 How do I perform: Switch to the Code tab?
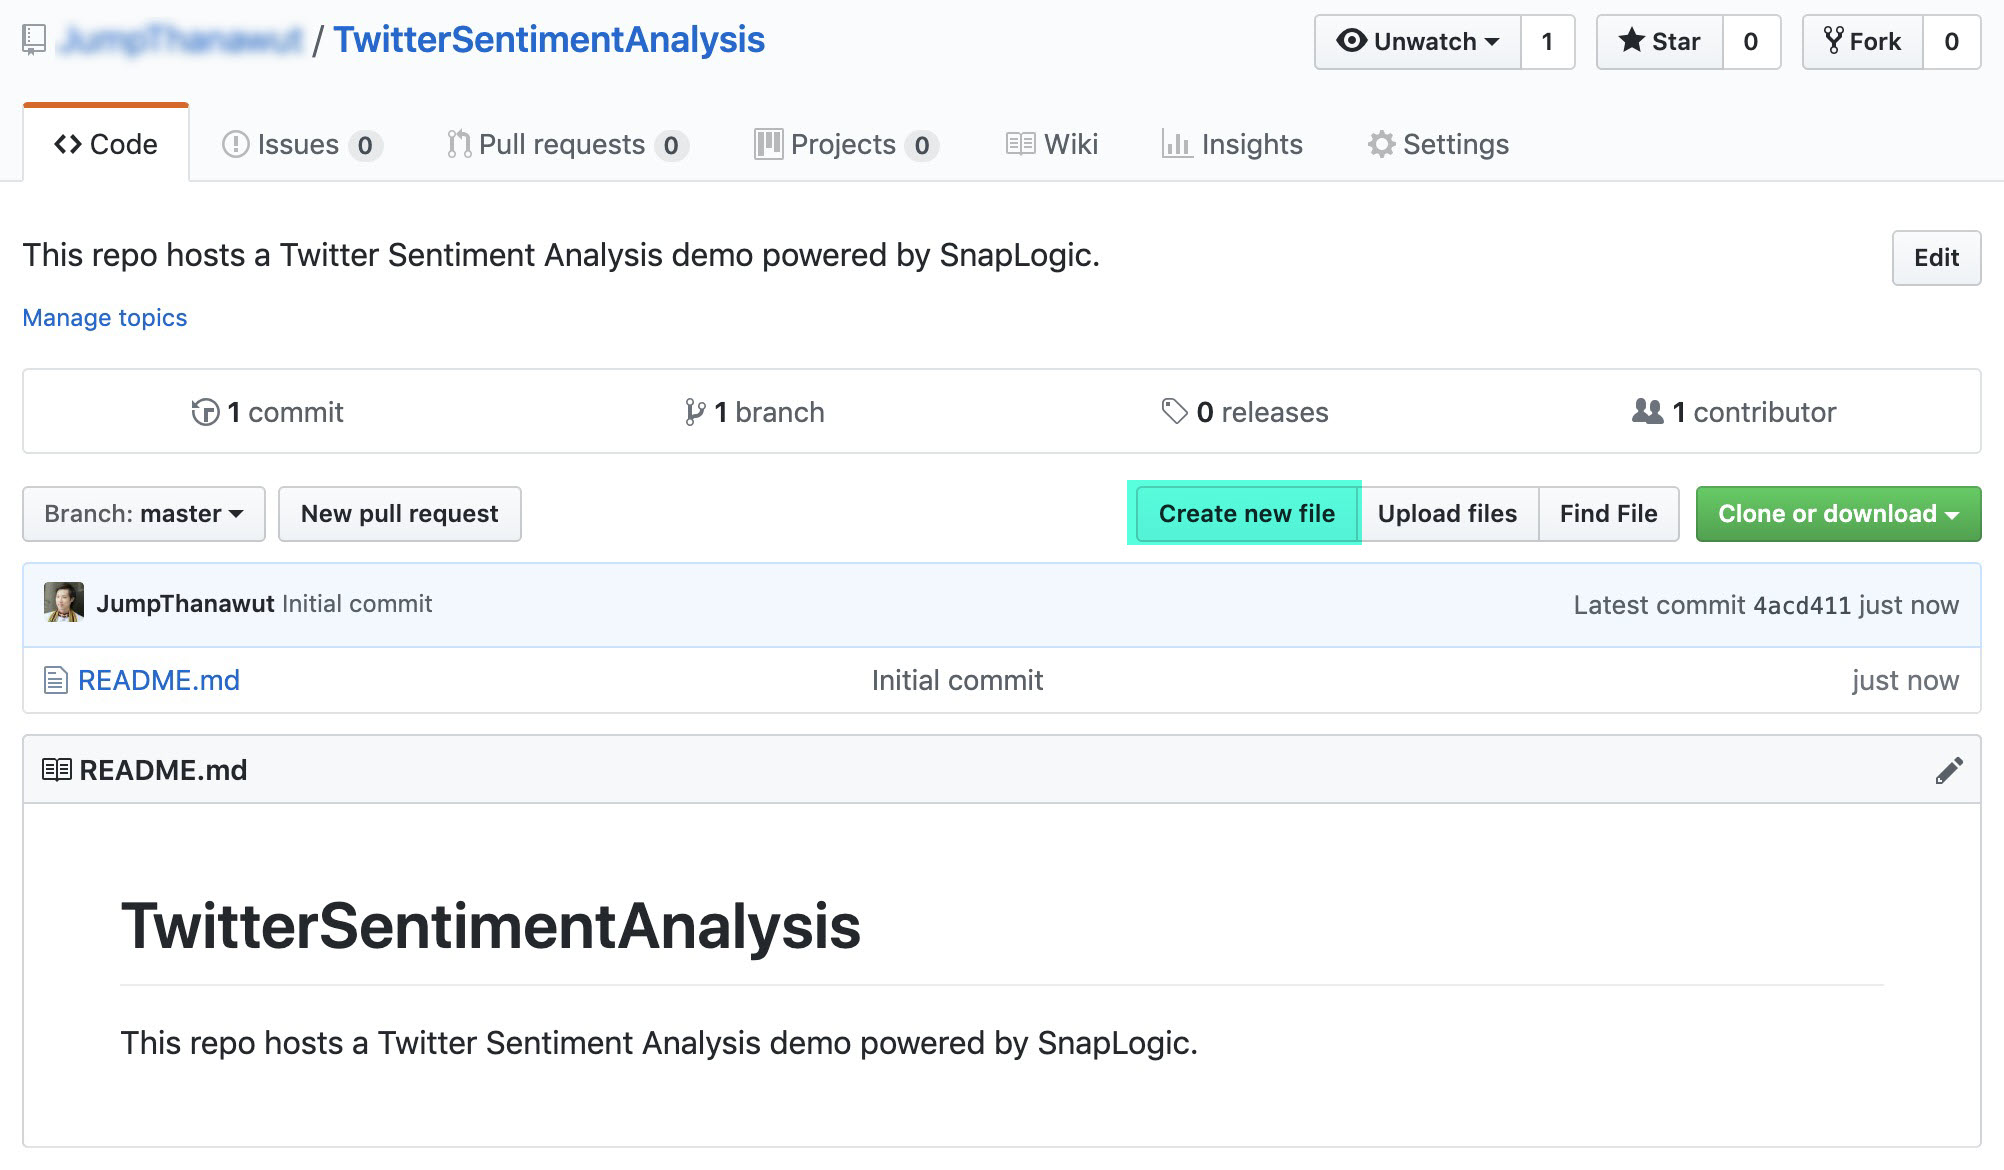[x=106, y=144]
